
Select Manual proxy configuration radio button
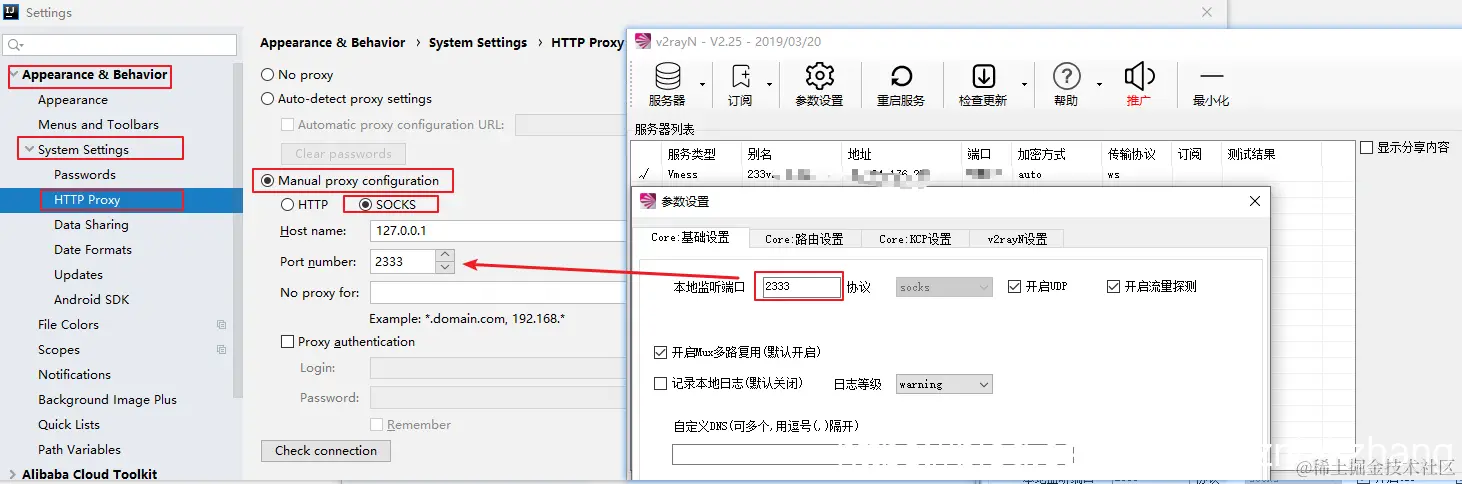(x=267, y=181)
